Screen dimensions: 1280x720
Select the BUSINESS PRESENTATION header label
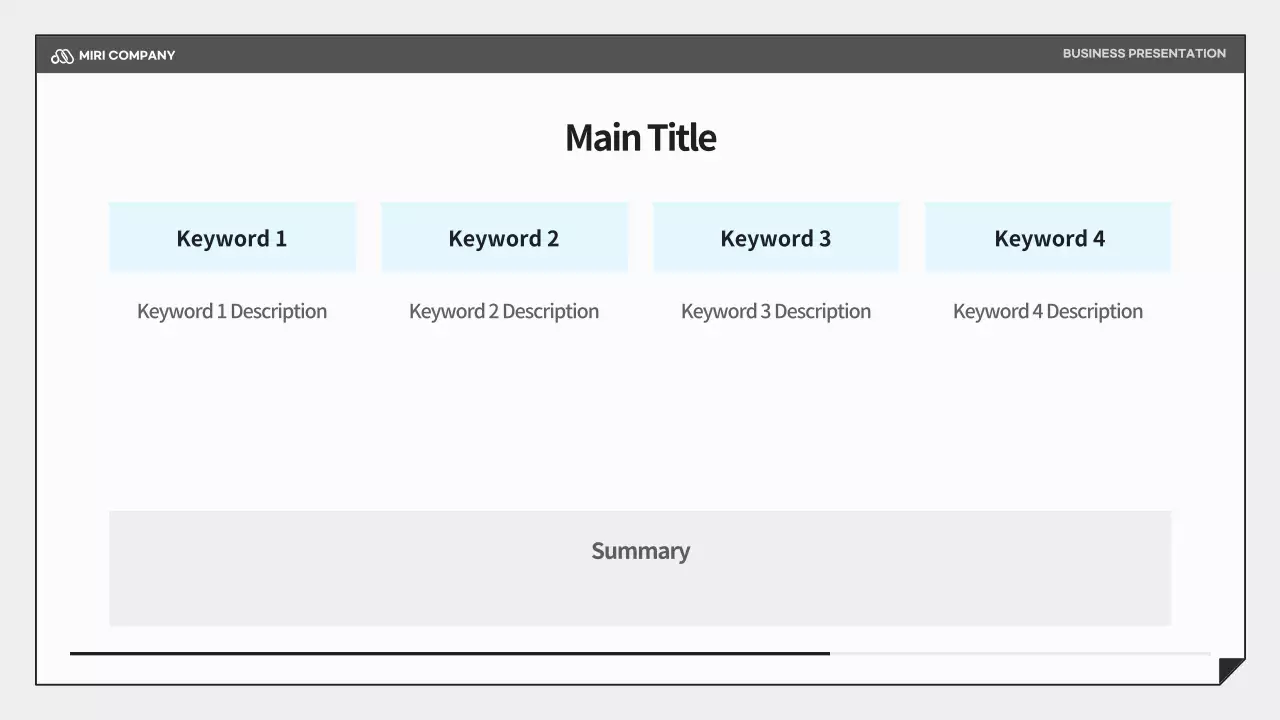1144,54
